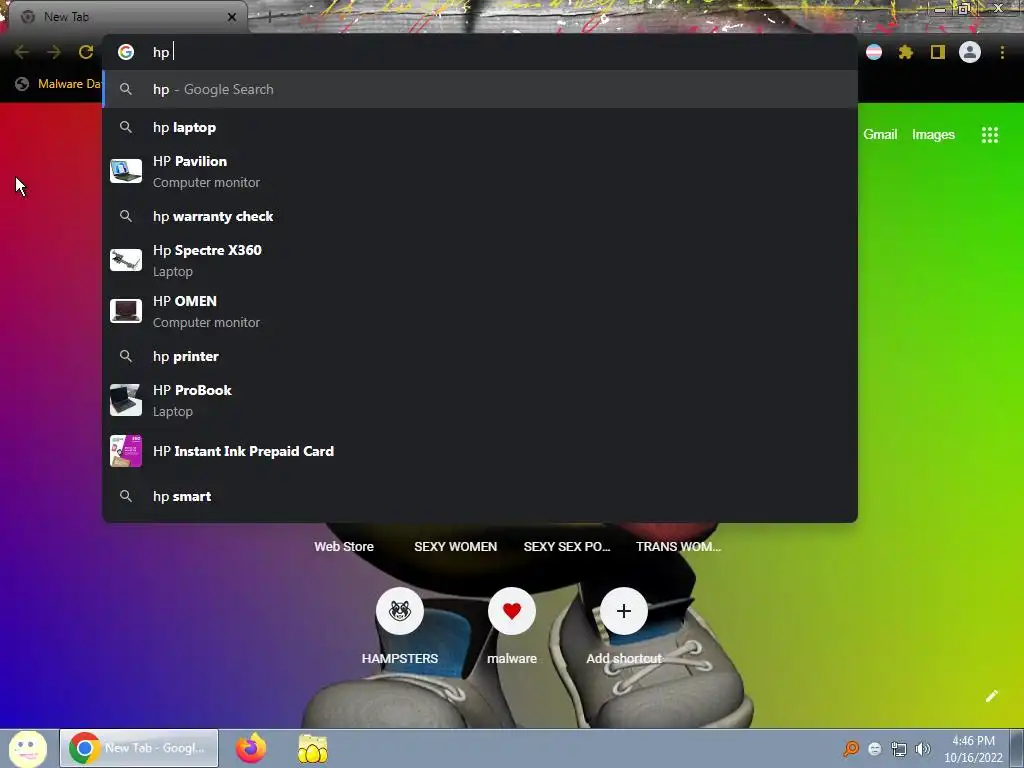Image resolution: width=1024 pixels, height=768 pixels.
Task: Select the 'hp laptop' suggestion
Action: click(x=480, y=127)
